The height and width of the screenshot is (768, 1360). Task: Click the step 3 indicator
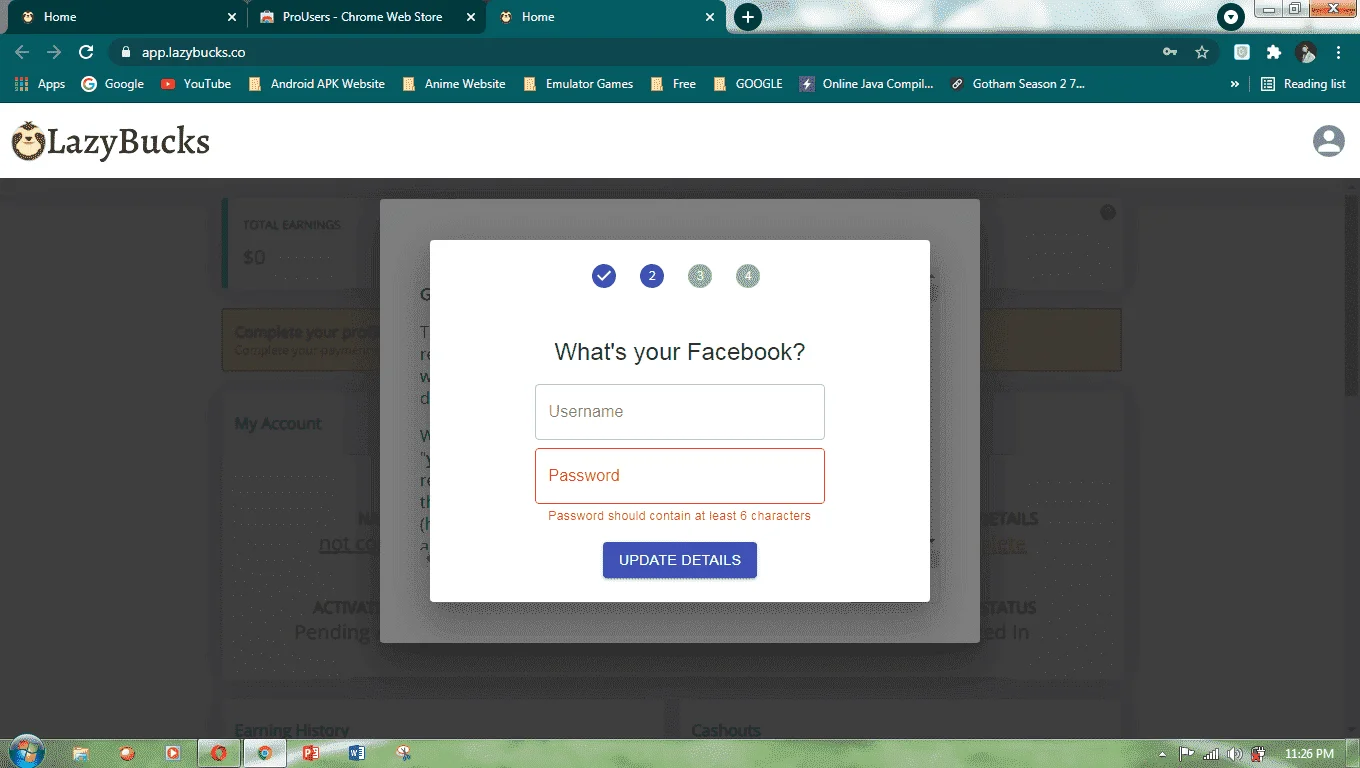coord(700,276)
